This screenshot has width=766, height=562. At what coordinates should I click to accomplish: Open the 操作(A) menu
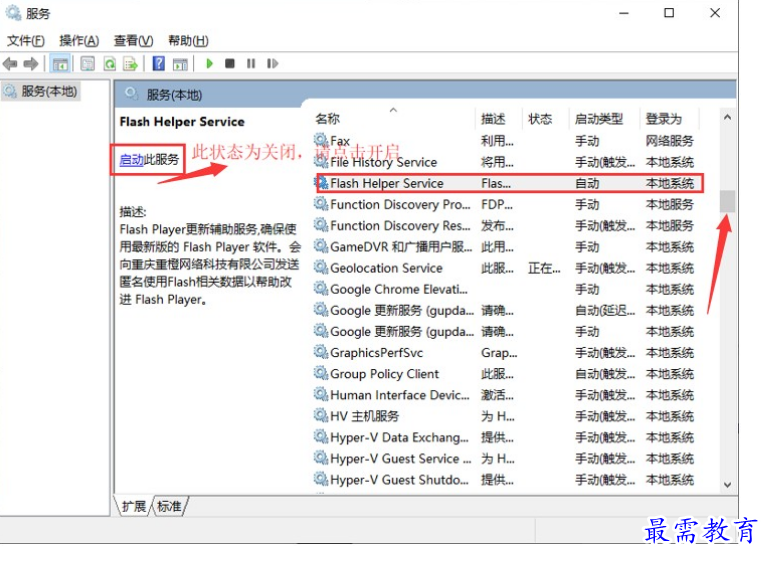pyautogui.click(x=79, y=41)
